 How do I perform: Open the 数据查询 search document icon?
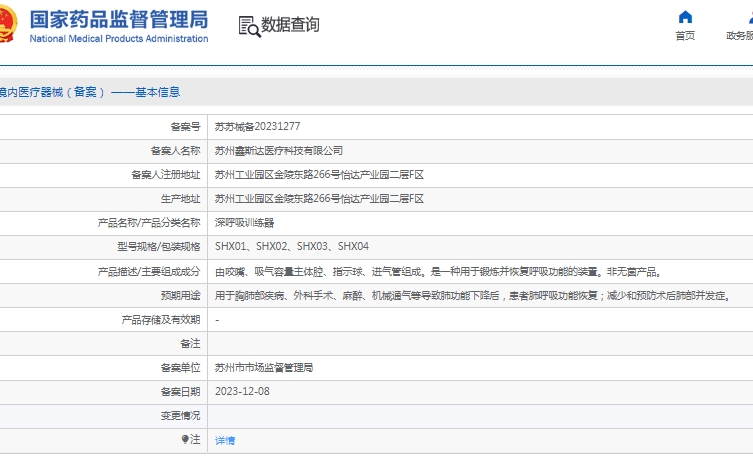(x=250, y=26)
